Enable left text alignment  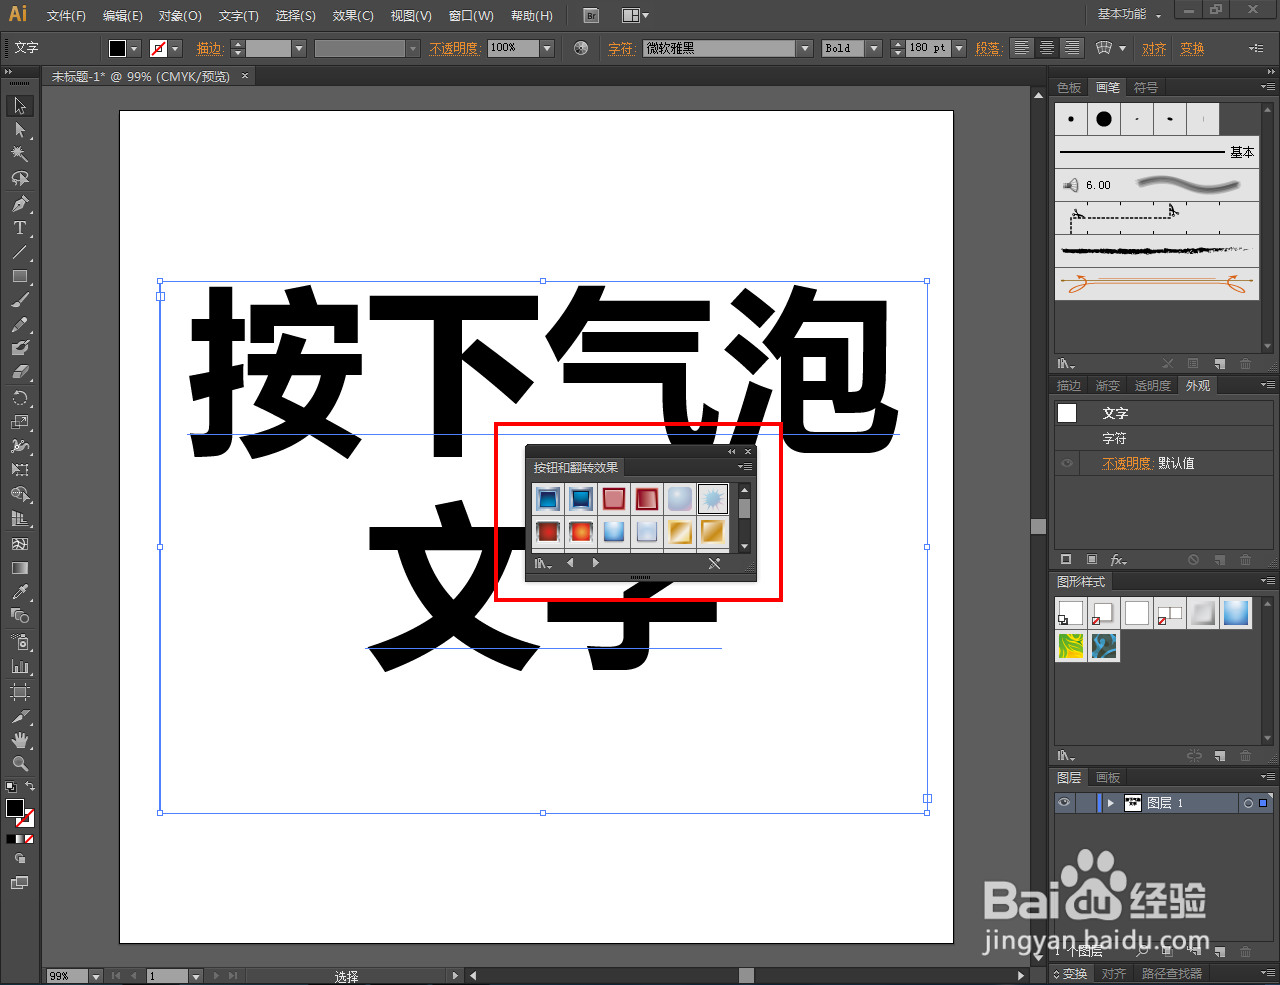point(1021,48)
